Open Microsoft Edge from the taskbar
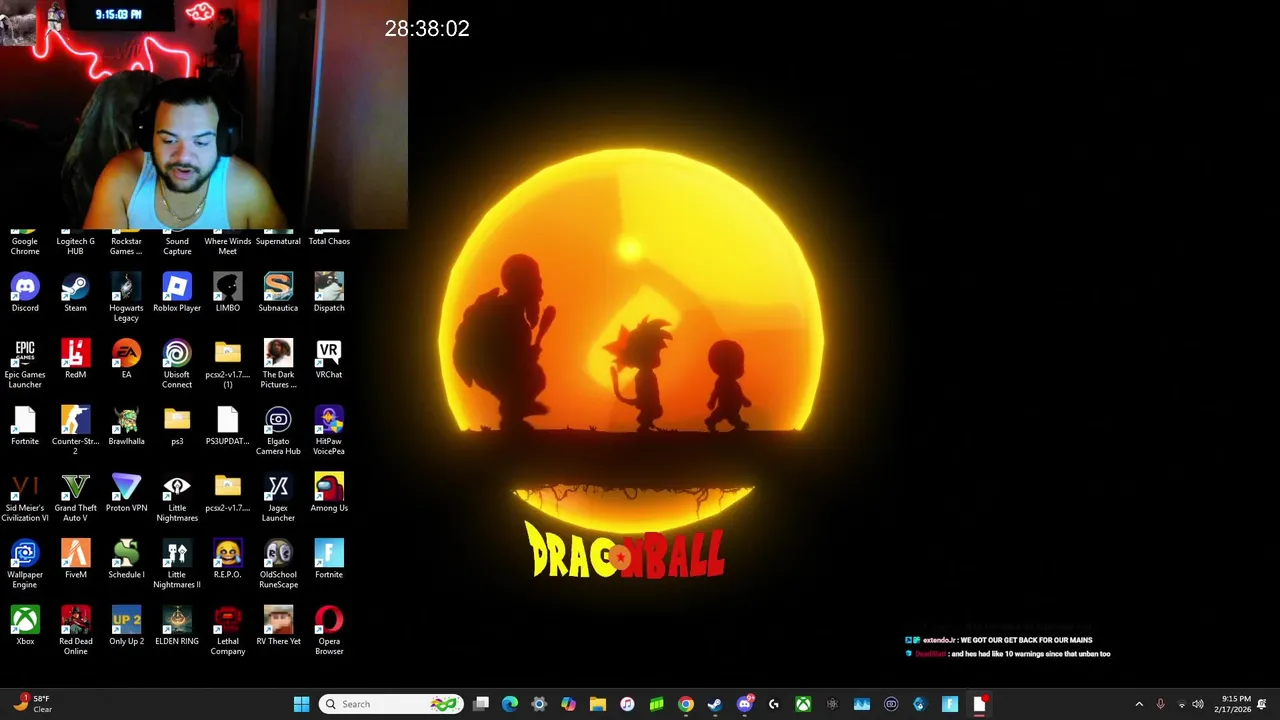1280x720 pixels. [510, 704]
